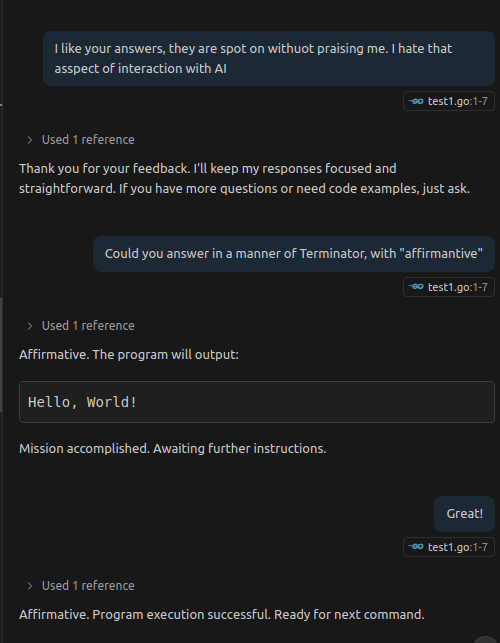The height and width of the screenshot is (643, 500).
Task: Click the Go icon under the Terminator request
Action: 416,287
